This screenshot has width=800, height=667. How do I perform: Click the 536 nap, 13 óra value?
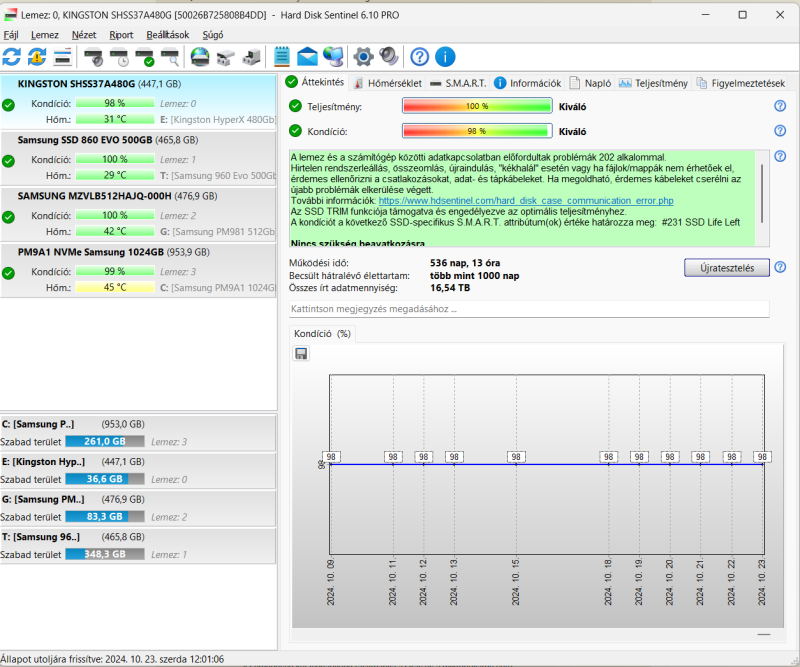point(465,263)
